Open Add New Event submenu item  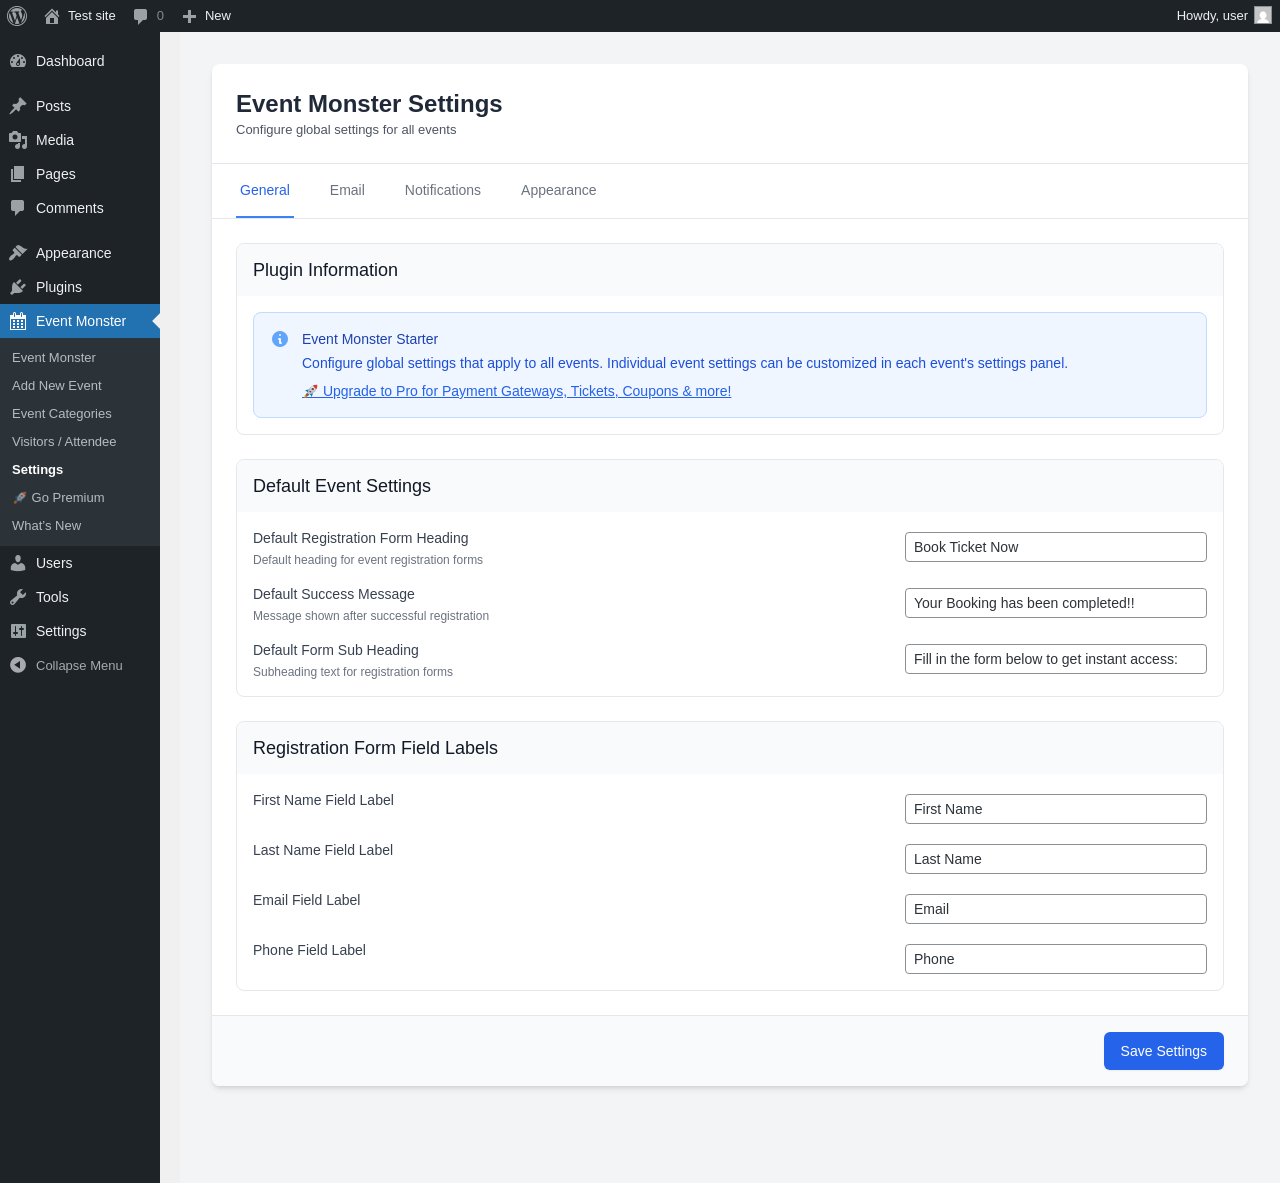pos(57,386)
